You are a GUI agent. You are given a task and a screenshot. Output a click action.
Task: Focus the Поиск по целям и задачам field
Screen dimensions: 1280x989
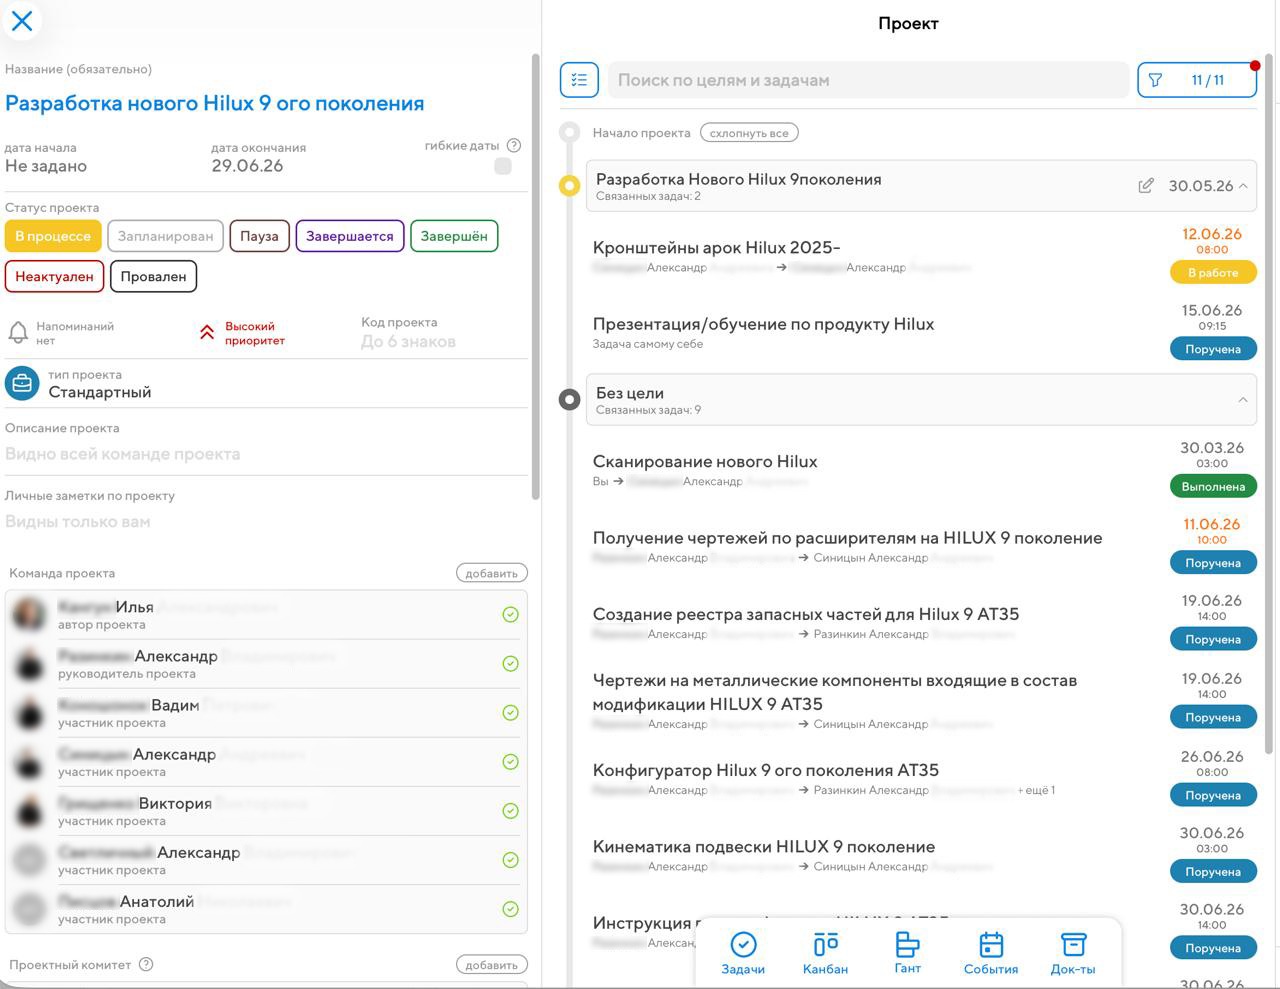pos(868,80)
